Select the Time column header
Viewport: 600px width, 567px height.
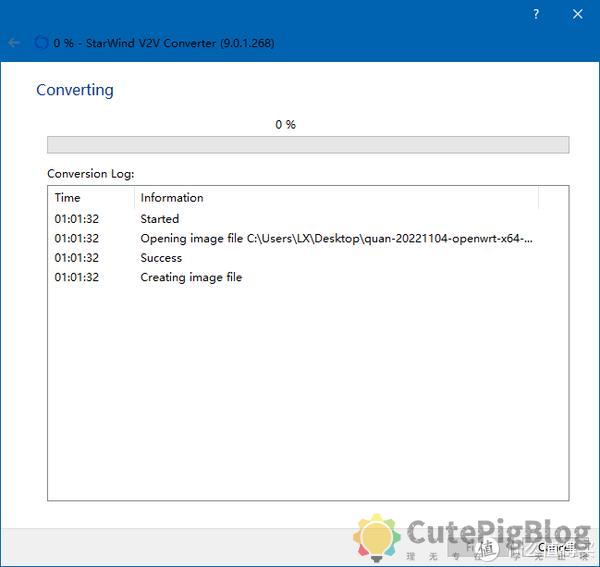[91, 197]
